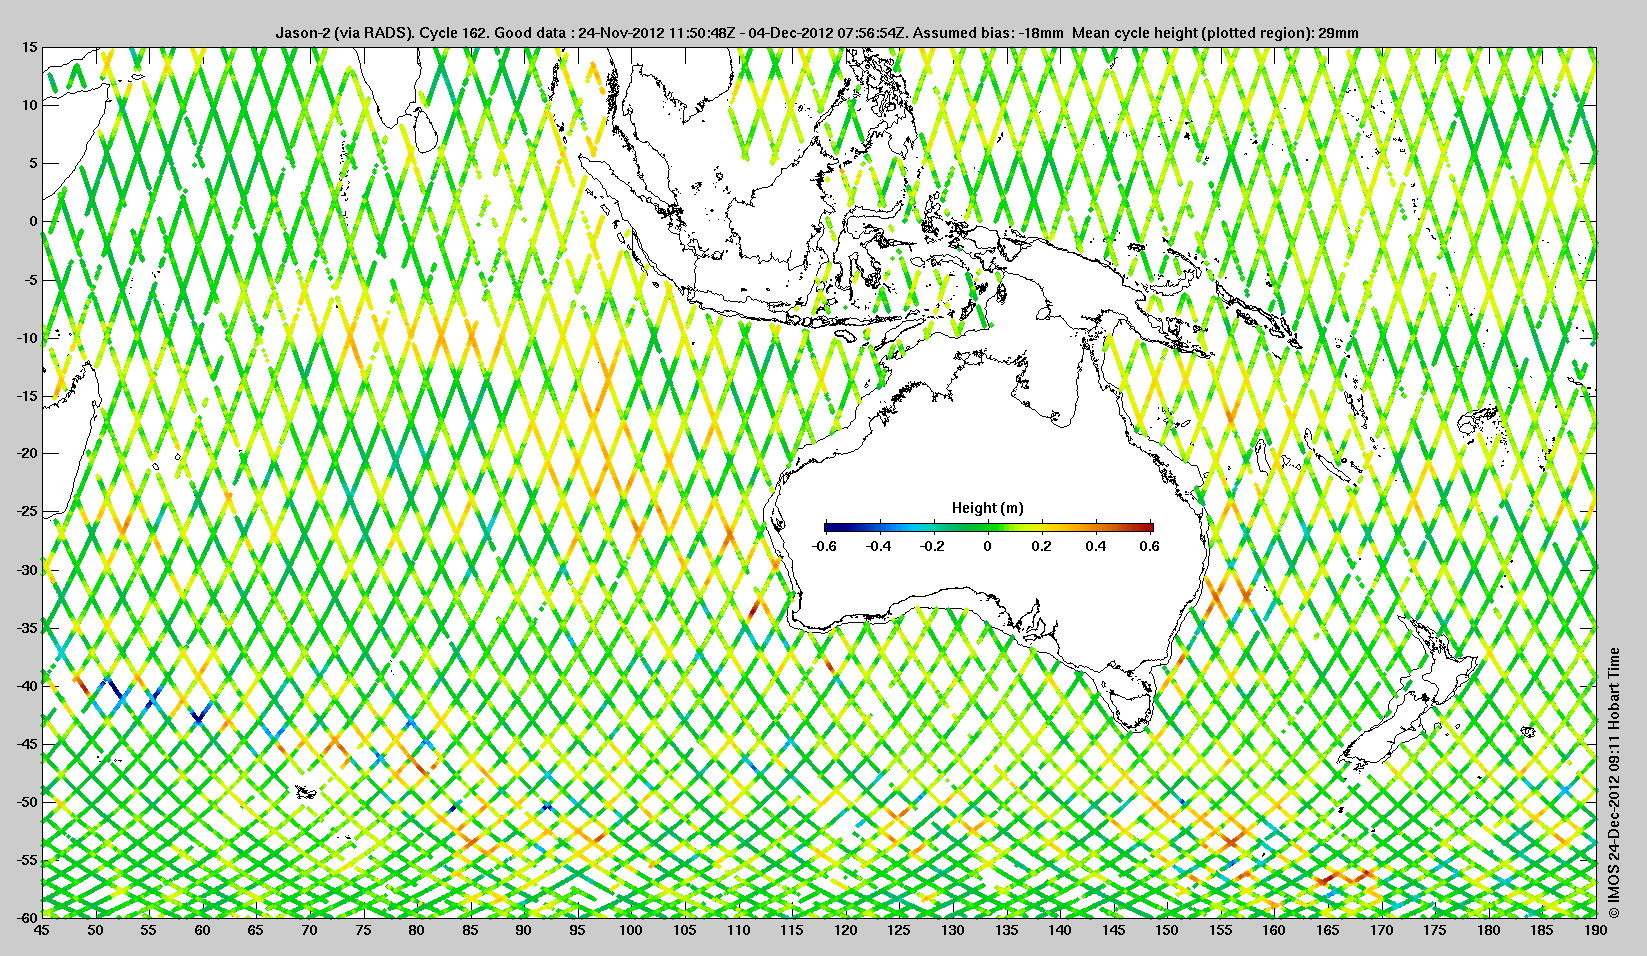
Task: Click latitude tick label -60
Action: [27, 917]
